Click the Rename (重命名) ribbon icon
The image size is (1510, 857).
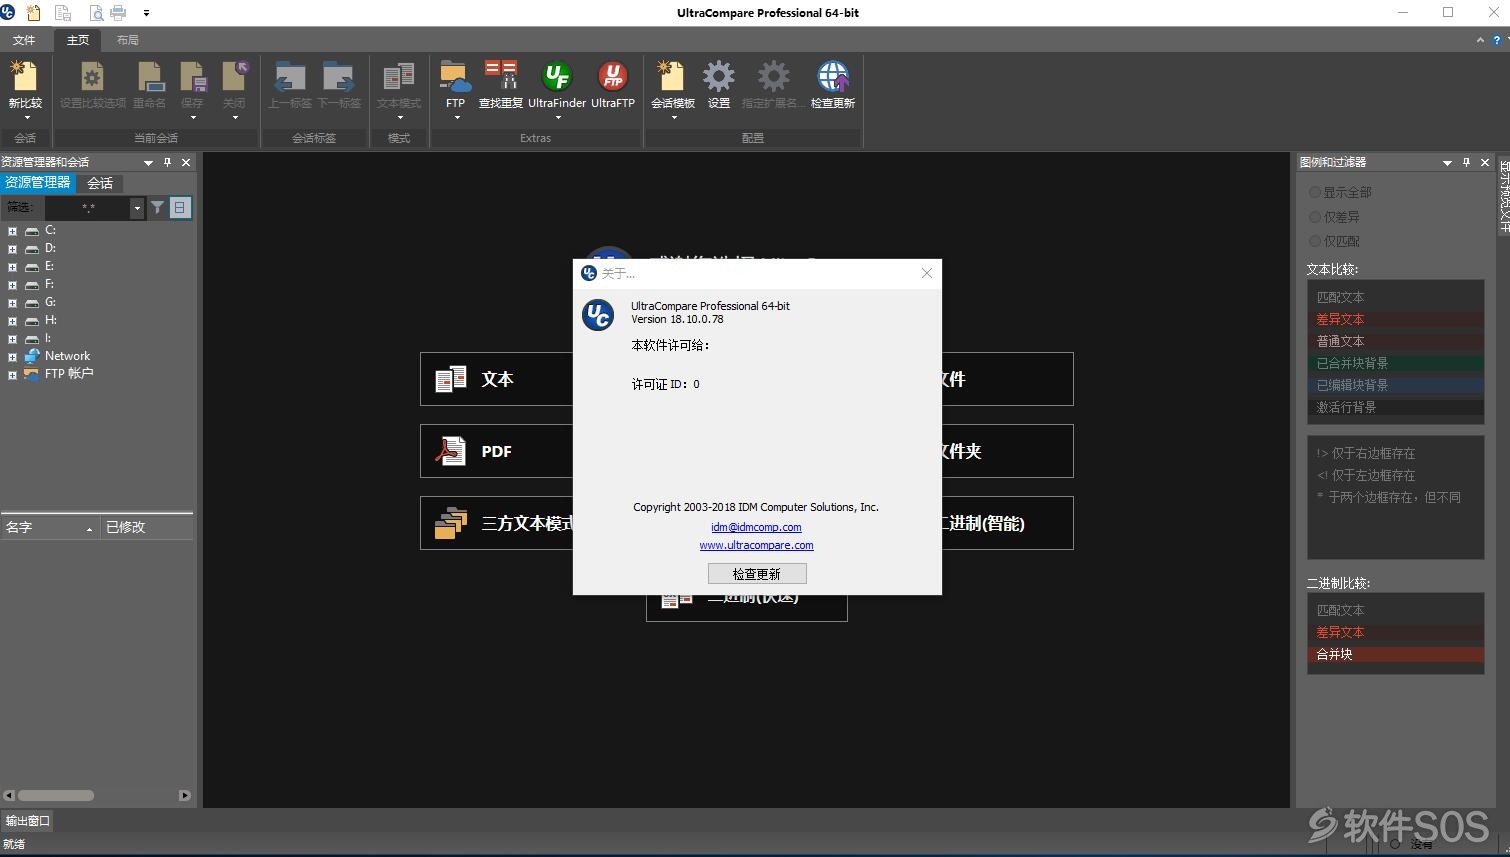tap(149, 85)
